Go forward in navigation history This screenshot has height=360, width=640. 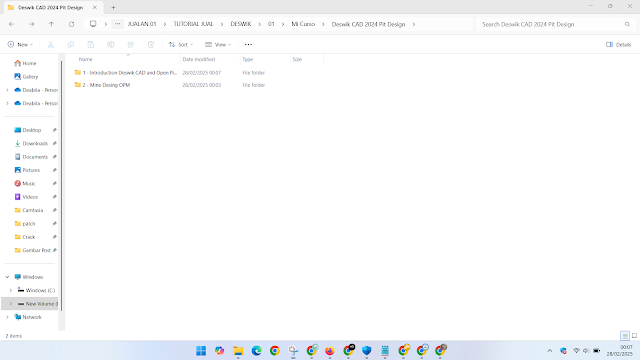click(31, 24)
